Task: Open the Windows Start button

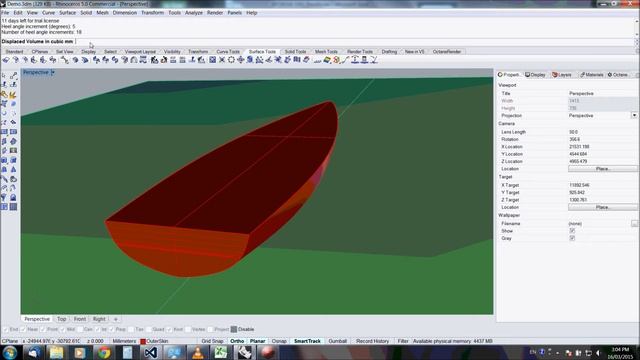Action: tap(10, 352)
